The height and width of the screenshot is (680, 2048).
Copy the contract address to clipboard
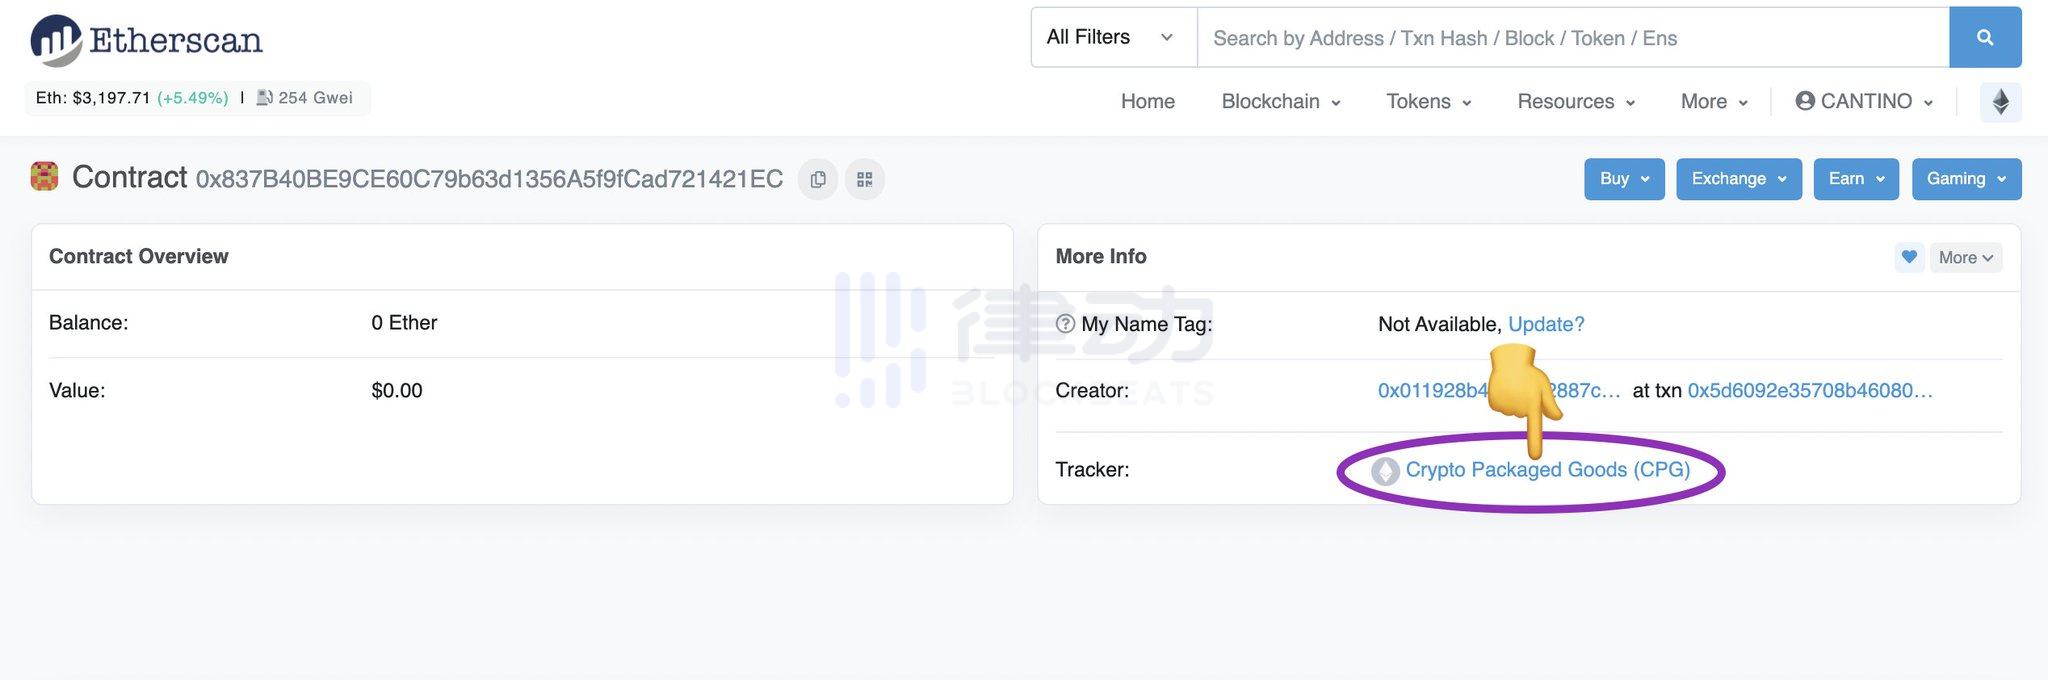(818, 179)
